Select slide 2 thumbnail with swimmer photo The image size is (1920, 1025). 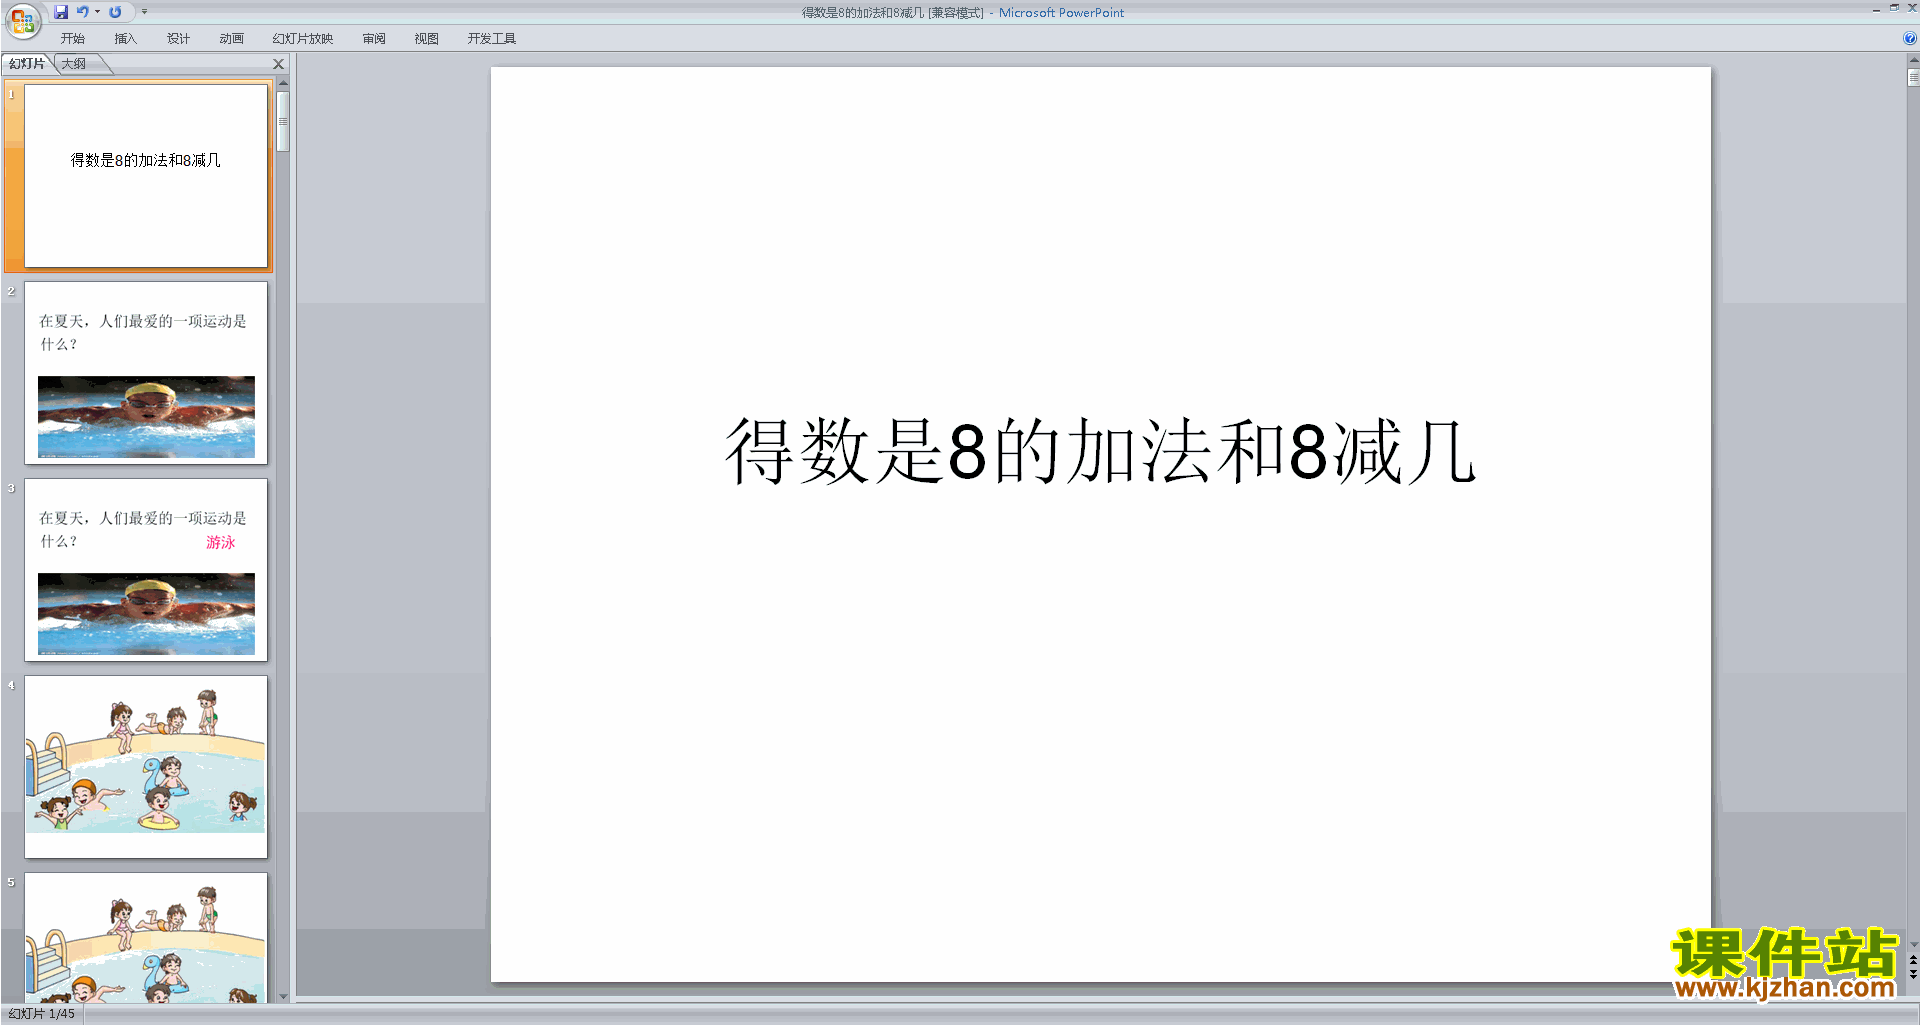tap(146, 373)
